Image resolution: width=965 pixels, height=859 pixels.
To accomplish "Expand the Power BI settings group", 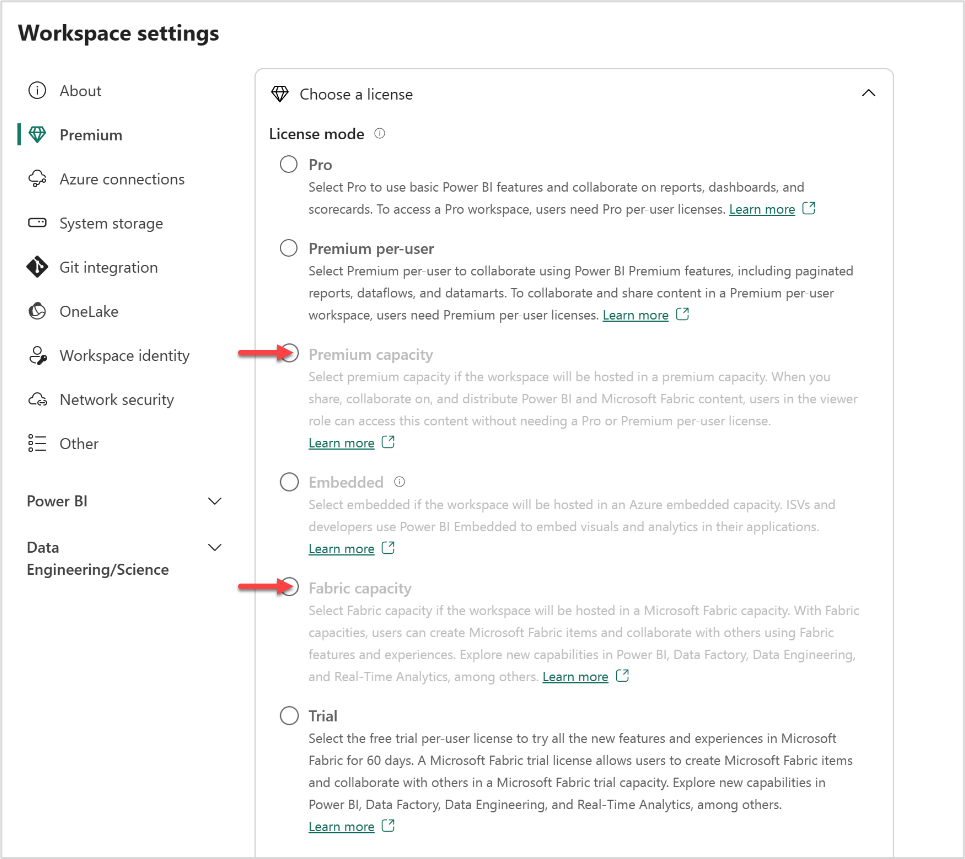I will [x=214, y=501].
